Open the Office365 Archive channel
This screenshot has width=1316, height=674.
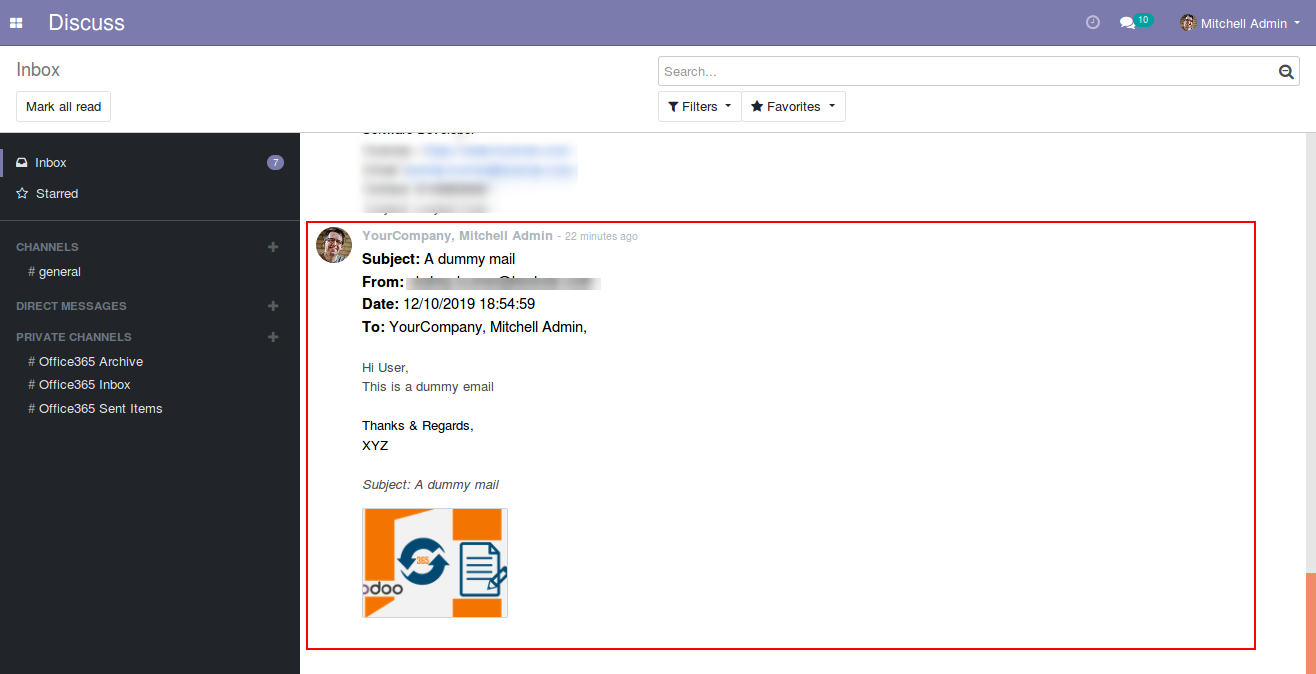pos(90,362)
